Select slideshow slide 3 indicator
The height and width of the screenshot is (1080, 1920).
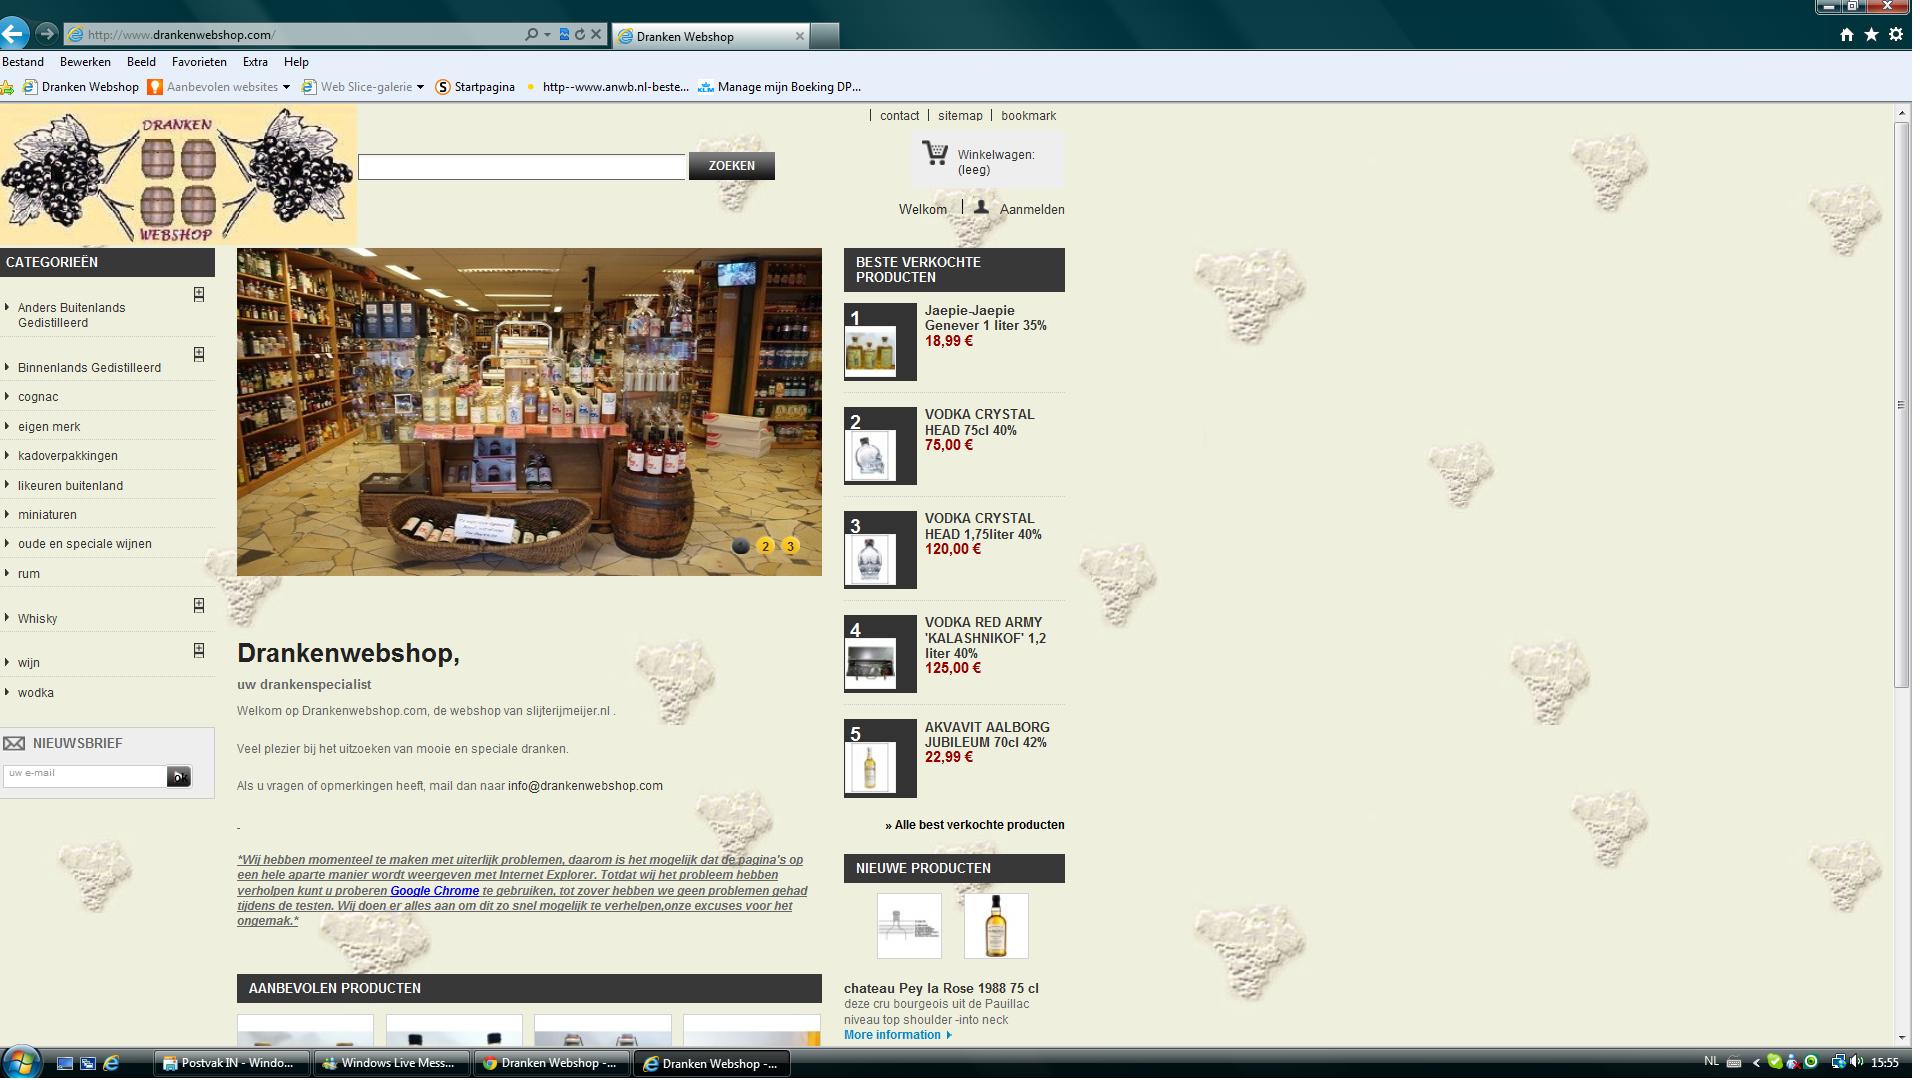[790, 546]
